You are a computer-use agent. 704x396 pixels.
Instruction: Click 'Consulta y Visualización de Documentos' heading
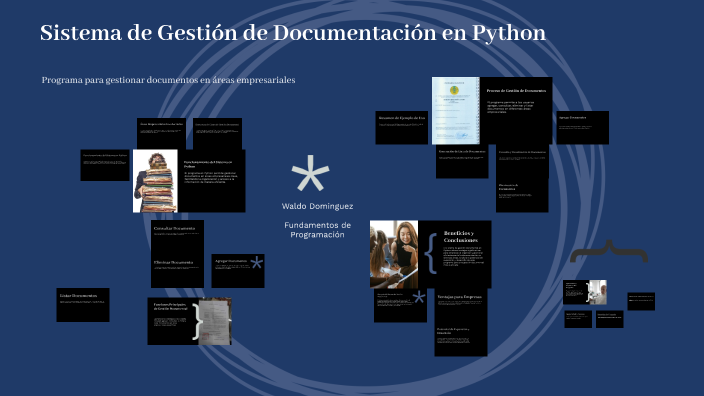[523, 152]
